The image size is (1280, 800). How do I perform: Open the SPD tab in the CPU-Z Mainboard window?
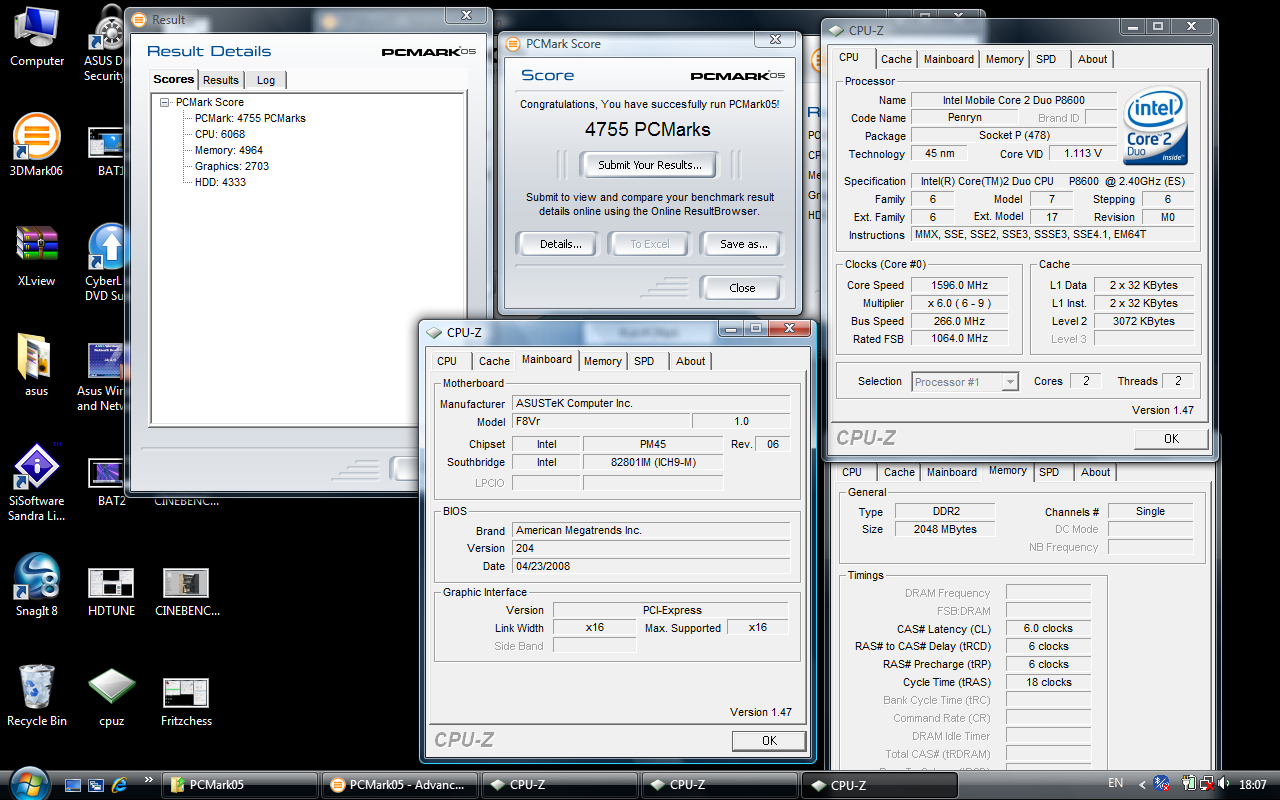pos(644,361)
